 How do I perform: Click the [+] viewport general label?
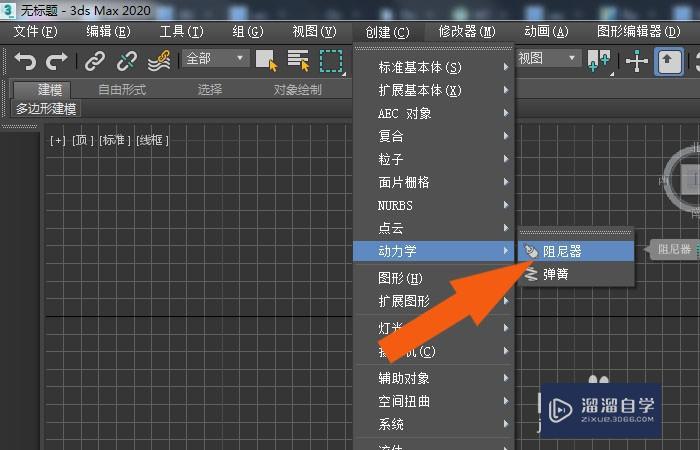click(58, 141)
